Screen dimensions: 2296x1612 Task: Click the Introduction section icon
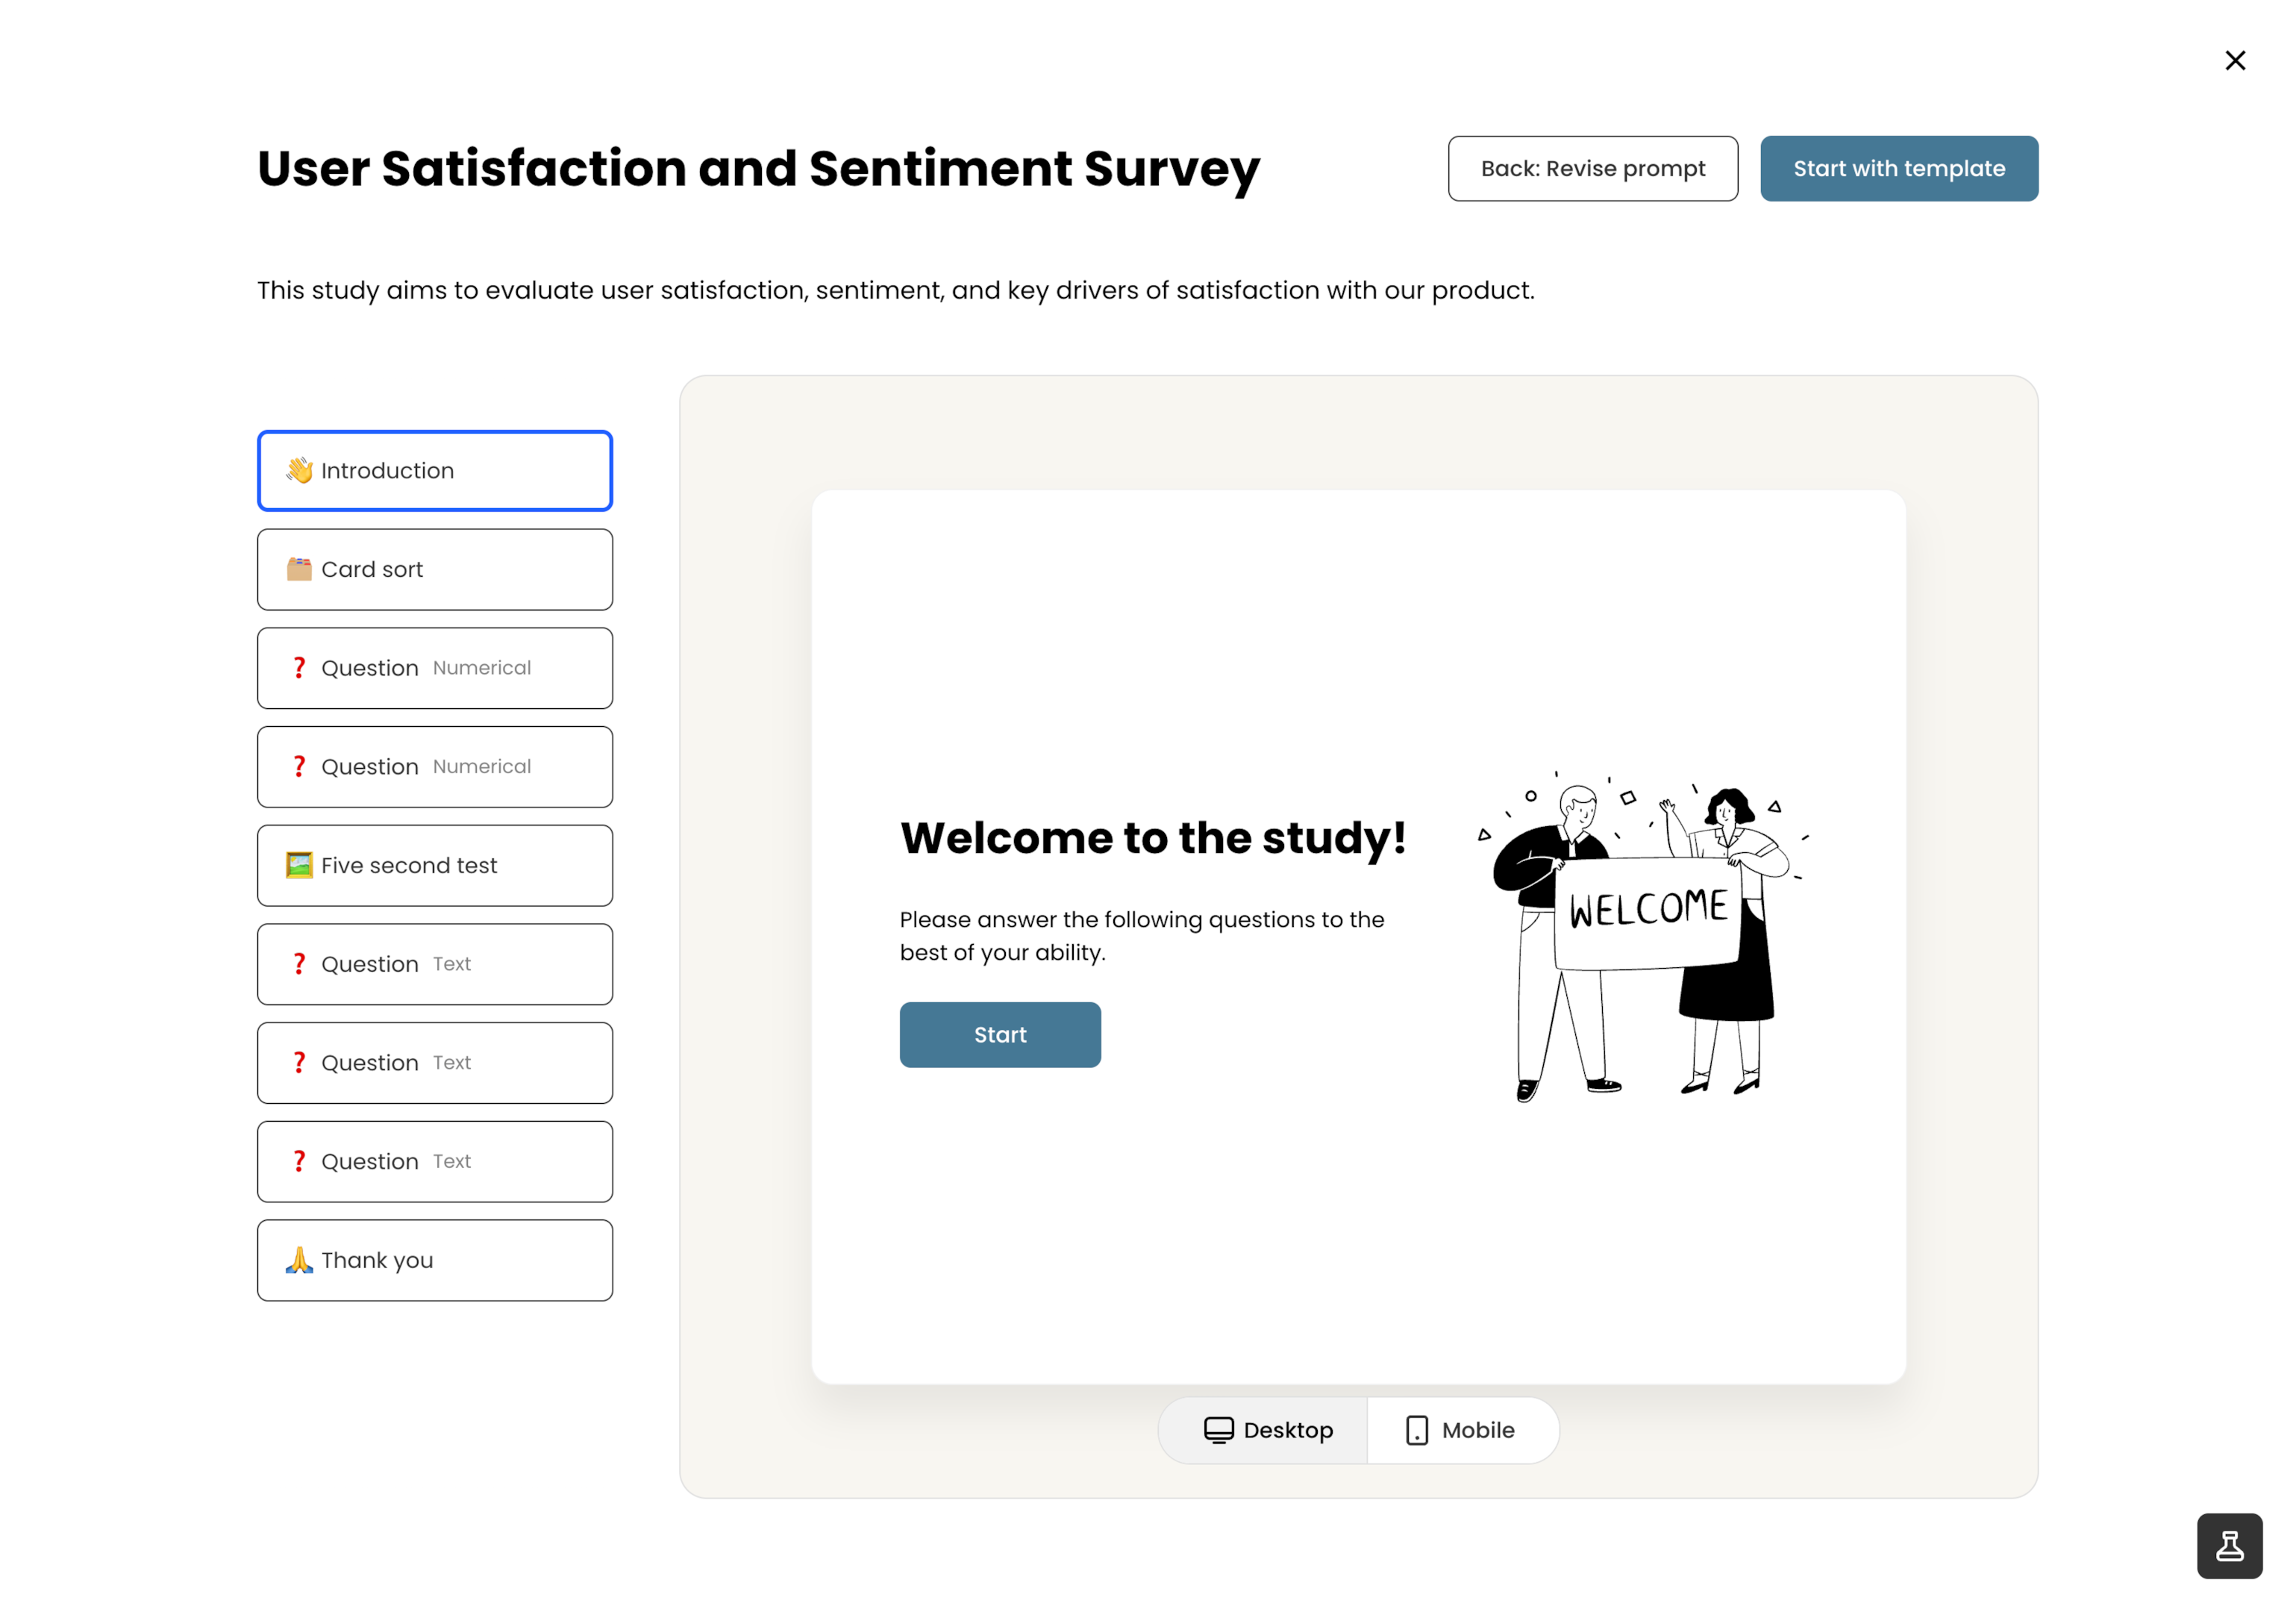click(298, 469)
